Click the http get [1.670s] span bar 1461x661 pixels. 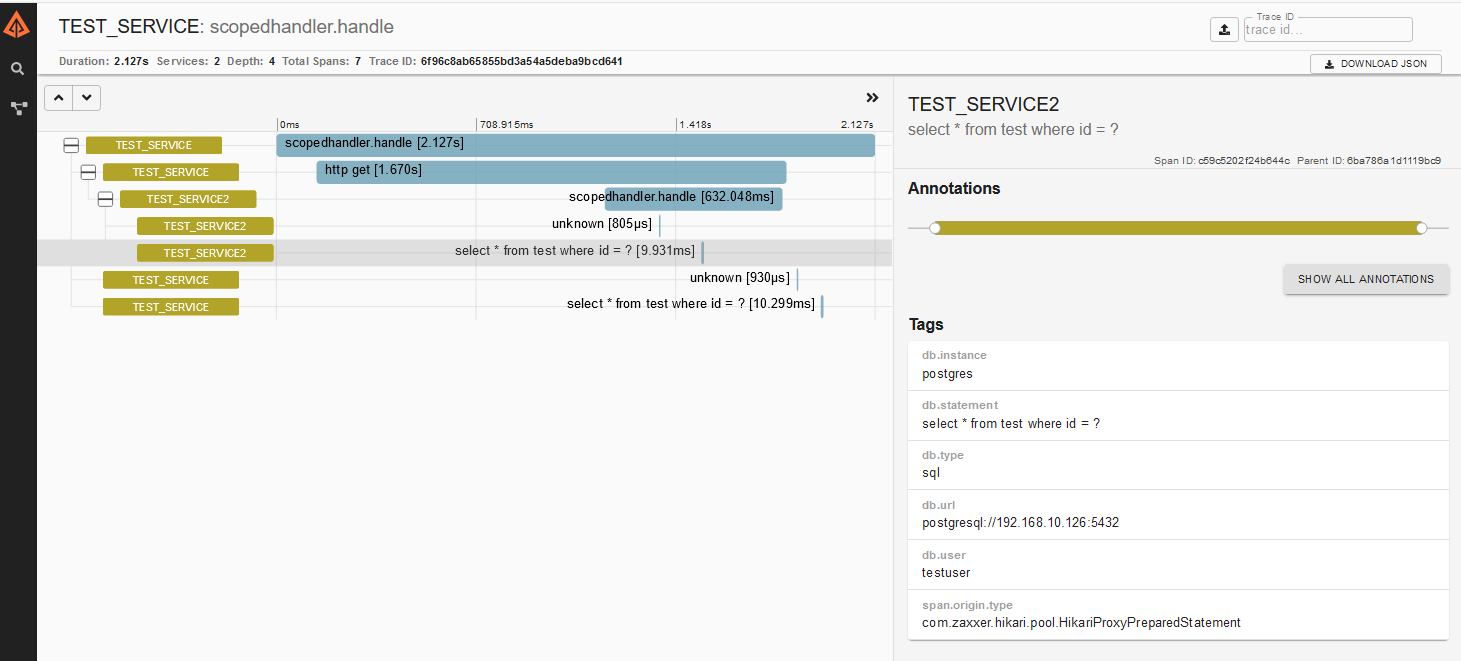click(551, 172)
